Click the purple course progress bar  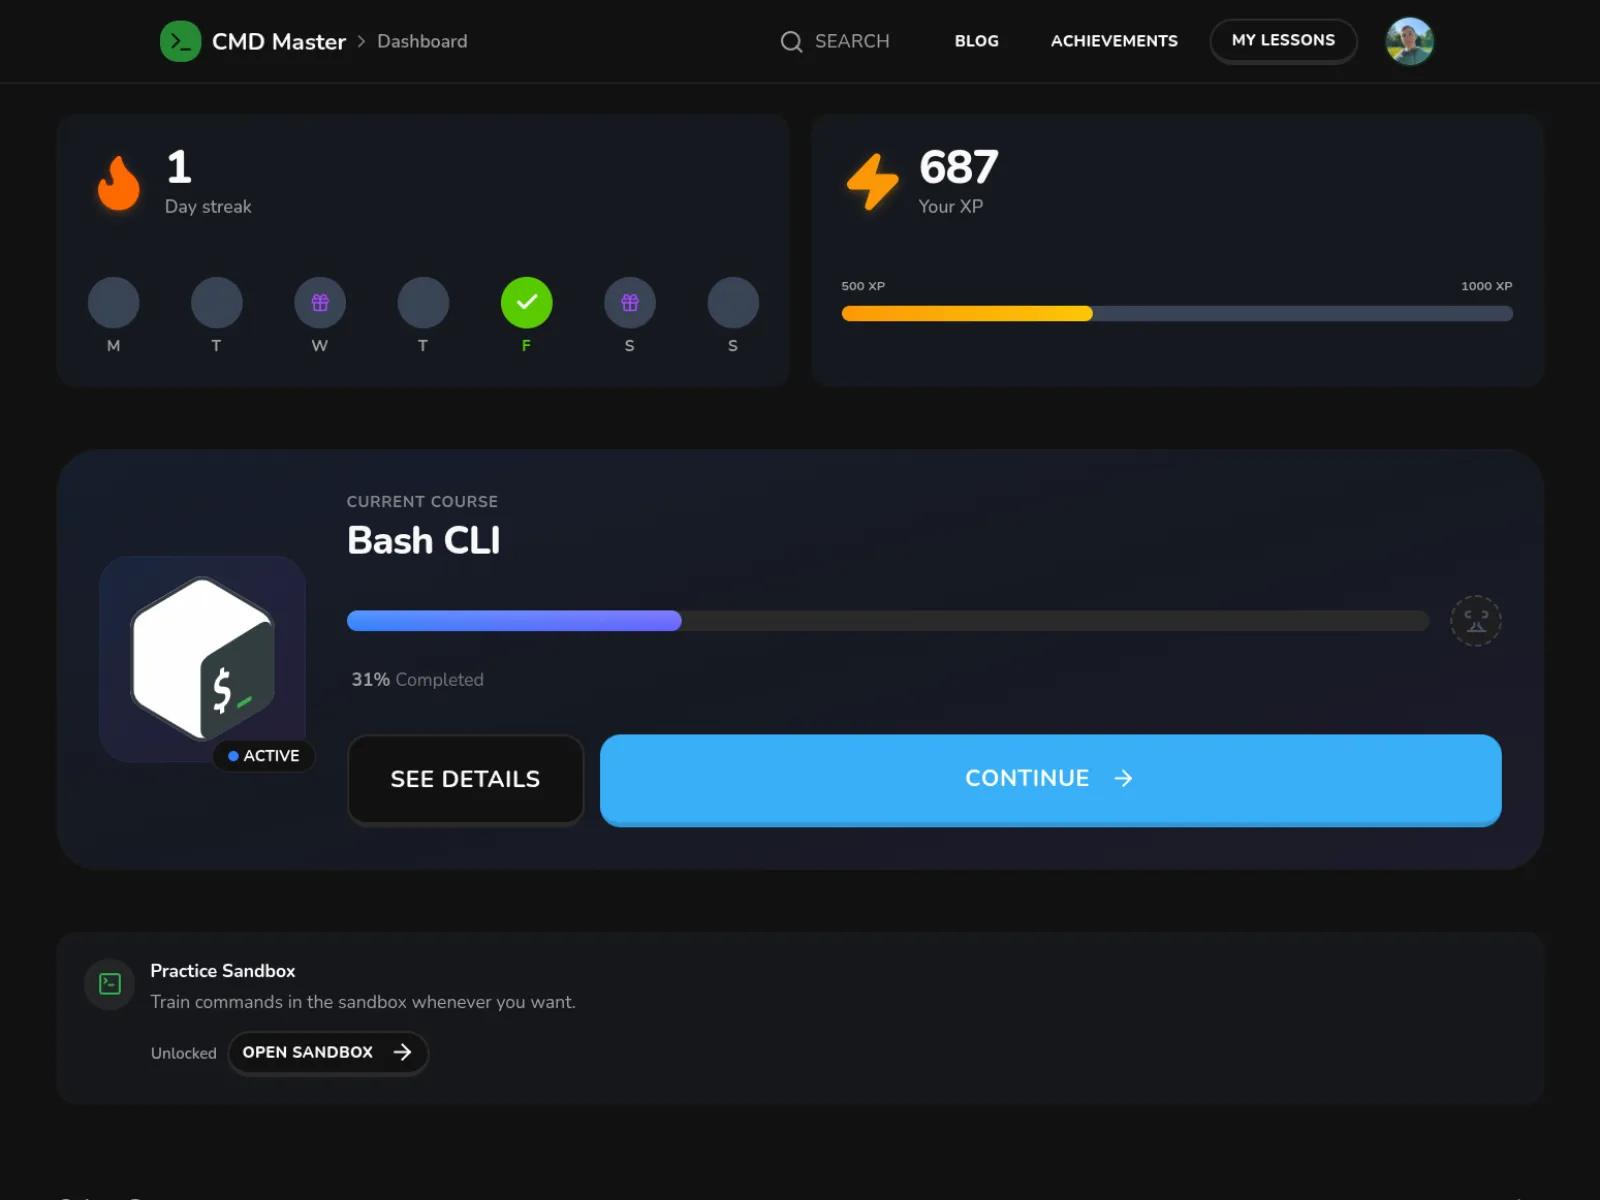[514, 621]
